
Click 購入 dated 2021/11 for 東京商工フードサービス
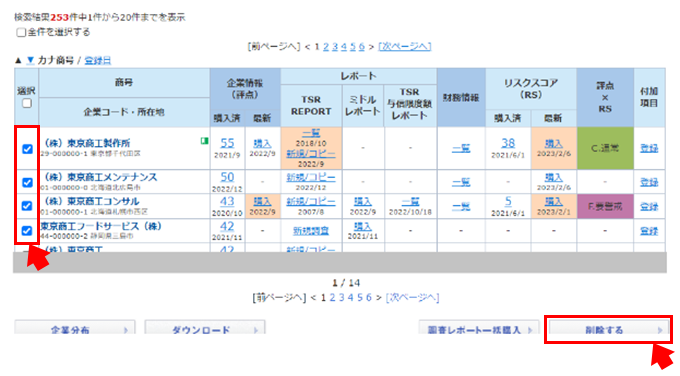click(363, 226)
